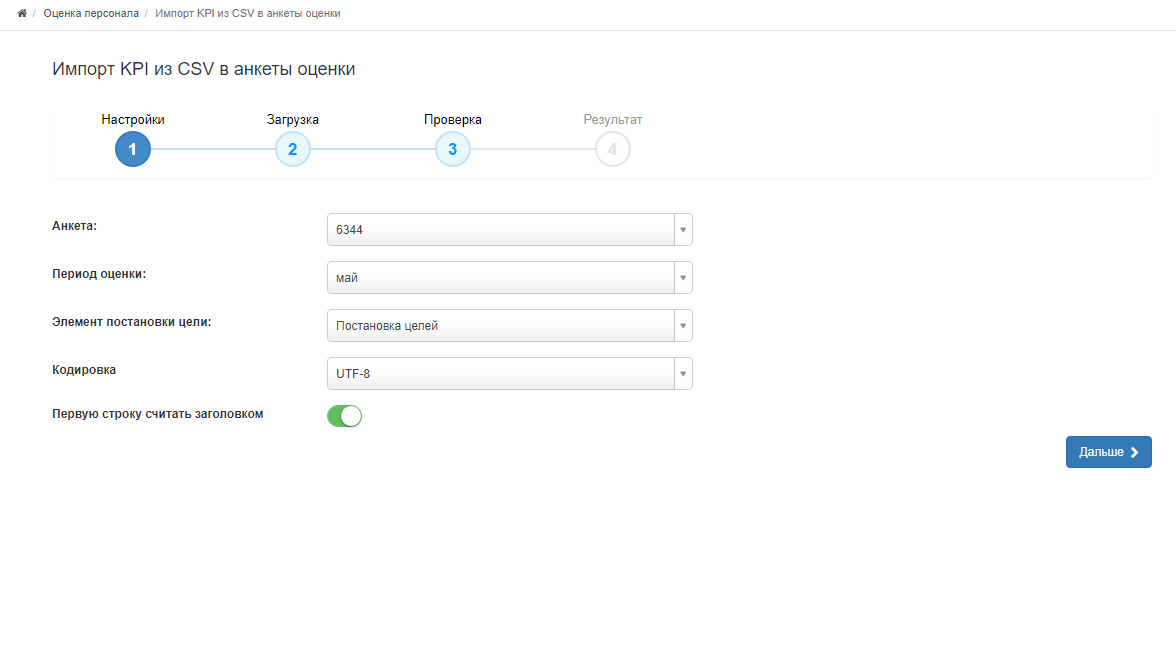Click the Настройки step label
This screenshot has height=656, width=1176.
coord(133,119)
